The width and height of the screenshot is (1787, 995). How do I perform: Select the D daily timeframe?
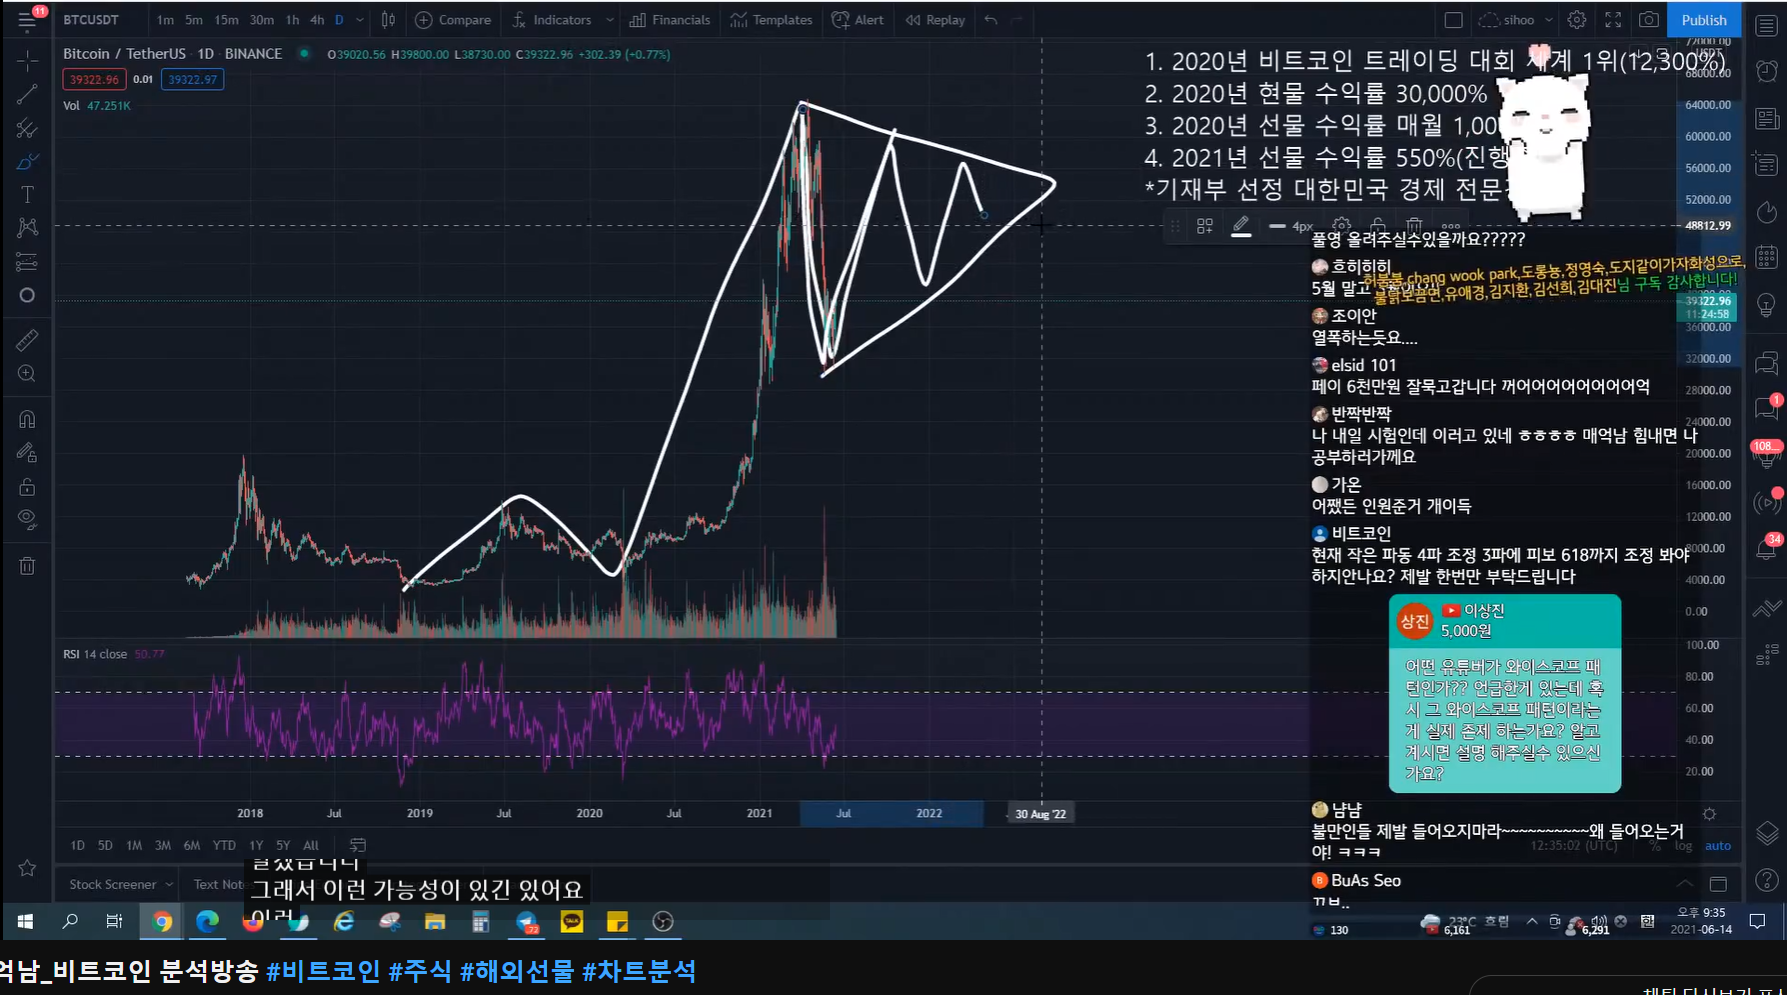point(339,20)
